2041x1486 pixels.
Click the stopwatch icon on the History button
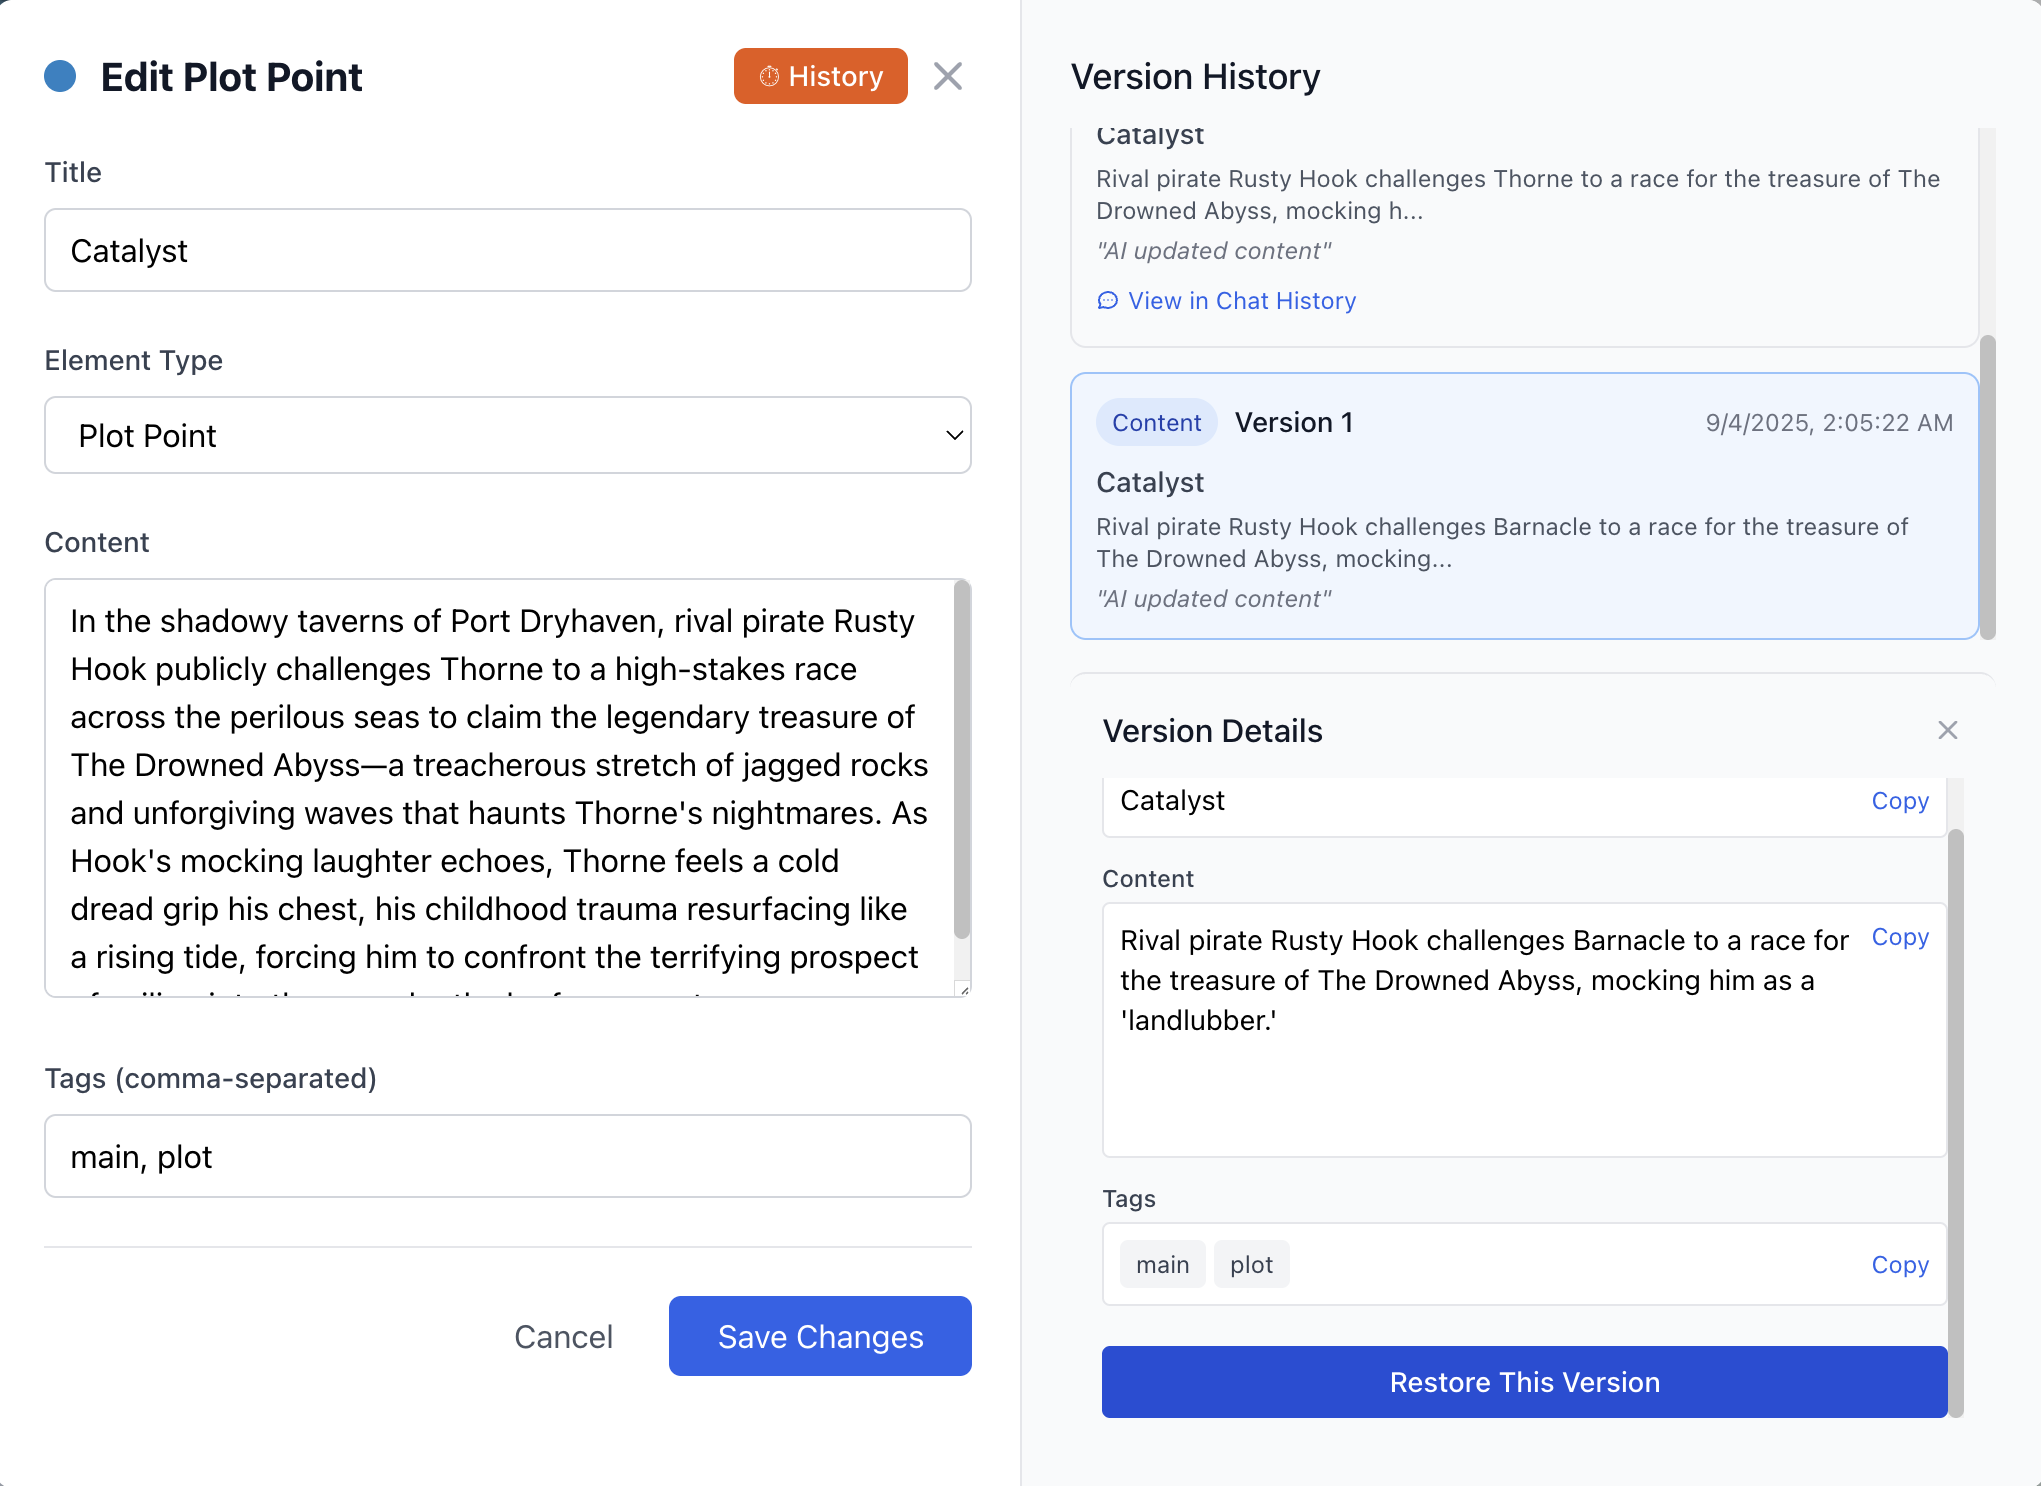tap(768, 76)
